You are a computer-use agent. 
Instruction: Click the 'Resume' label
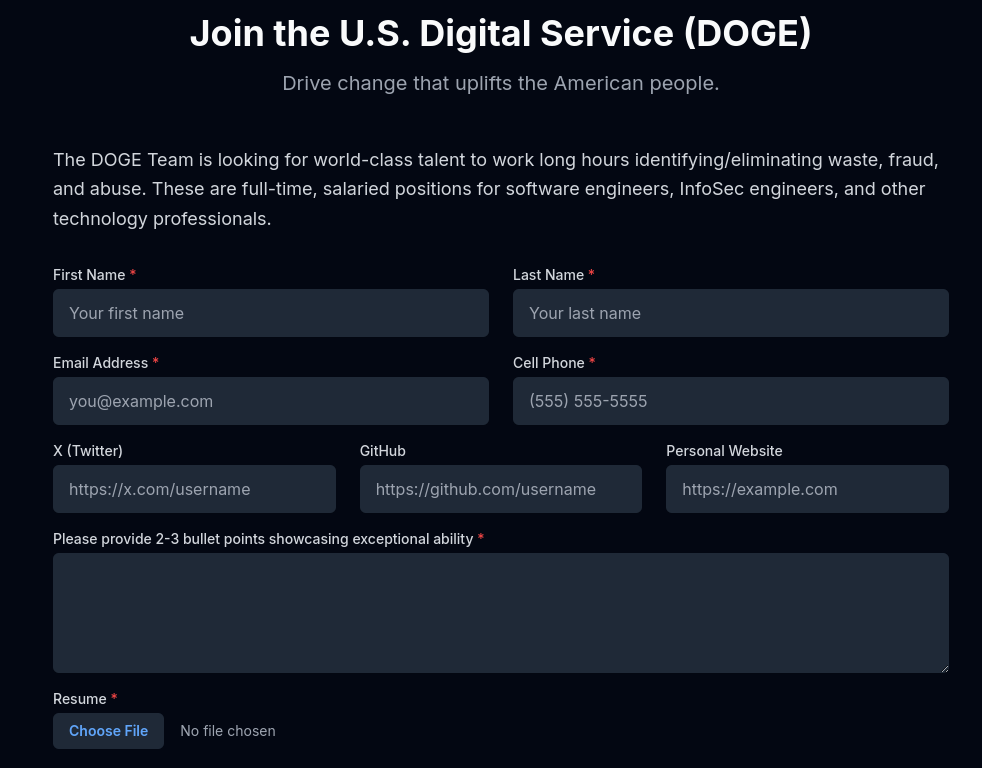click(x=80, y=699)
